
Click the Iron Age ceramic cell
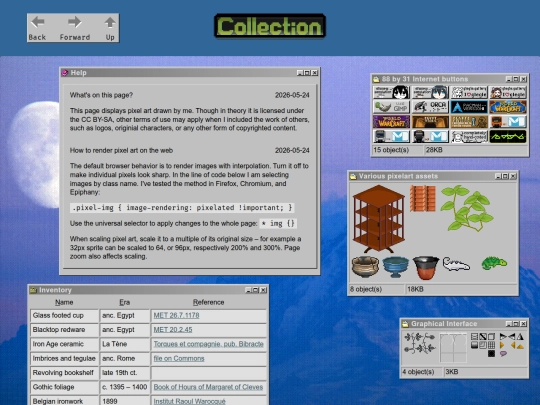(64, 344)
